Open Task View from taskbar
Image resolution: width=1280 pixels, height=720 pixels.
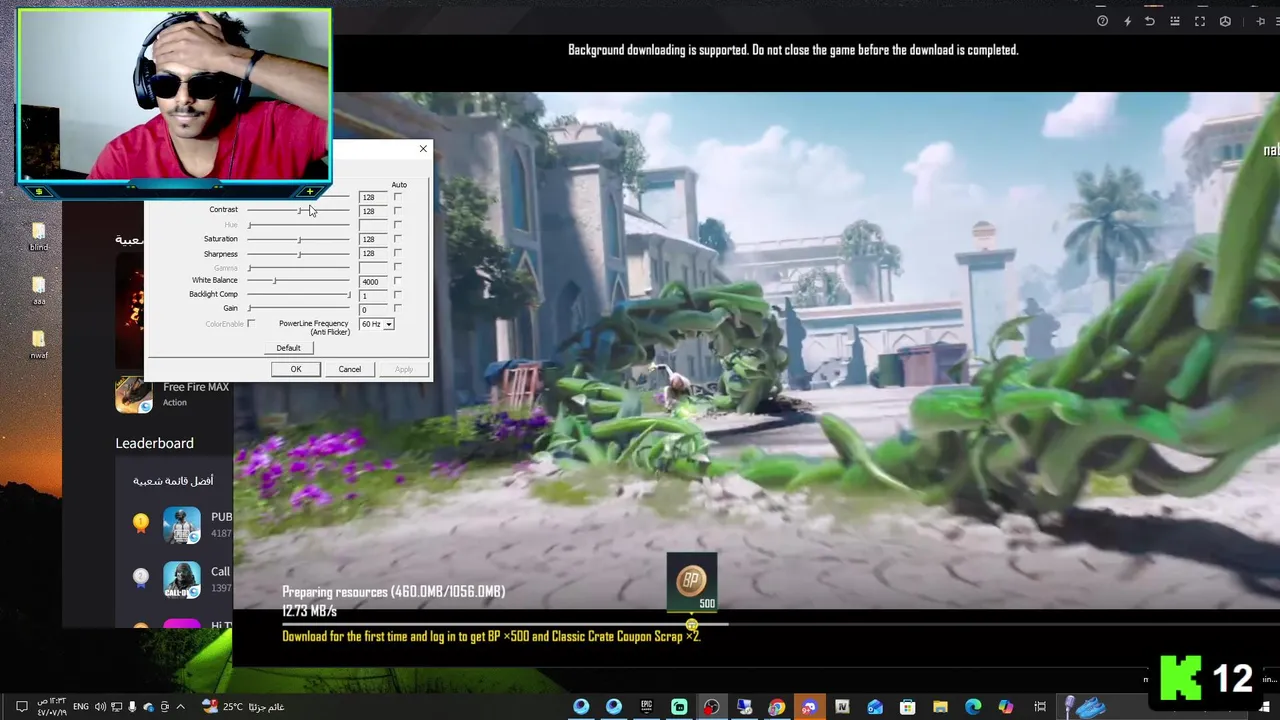tap(1040, 707)
